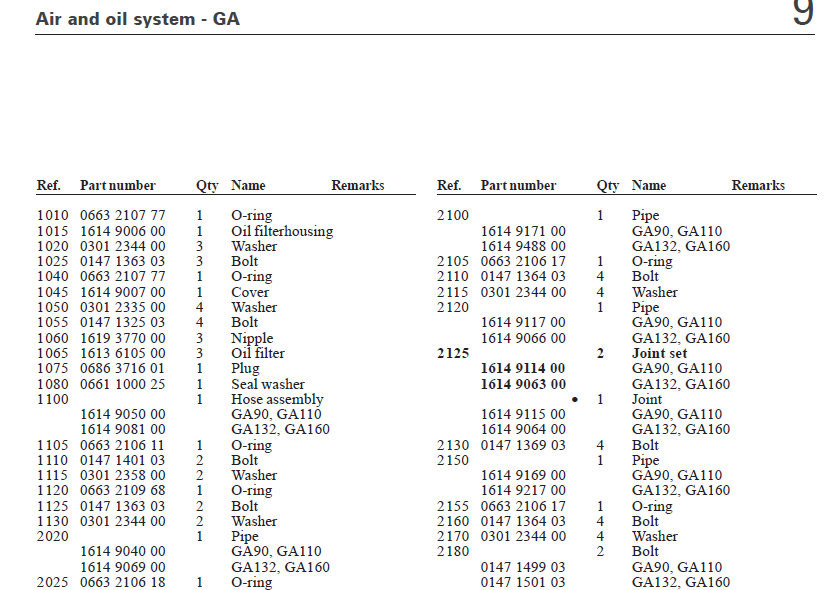
Task: Click ref number 1065
Action: pos(52,353)
